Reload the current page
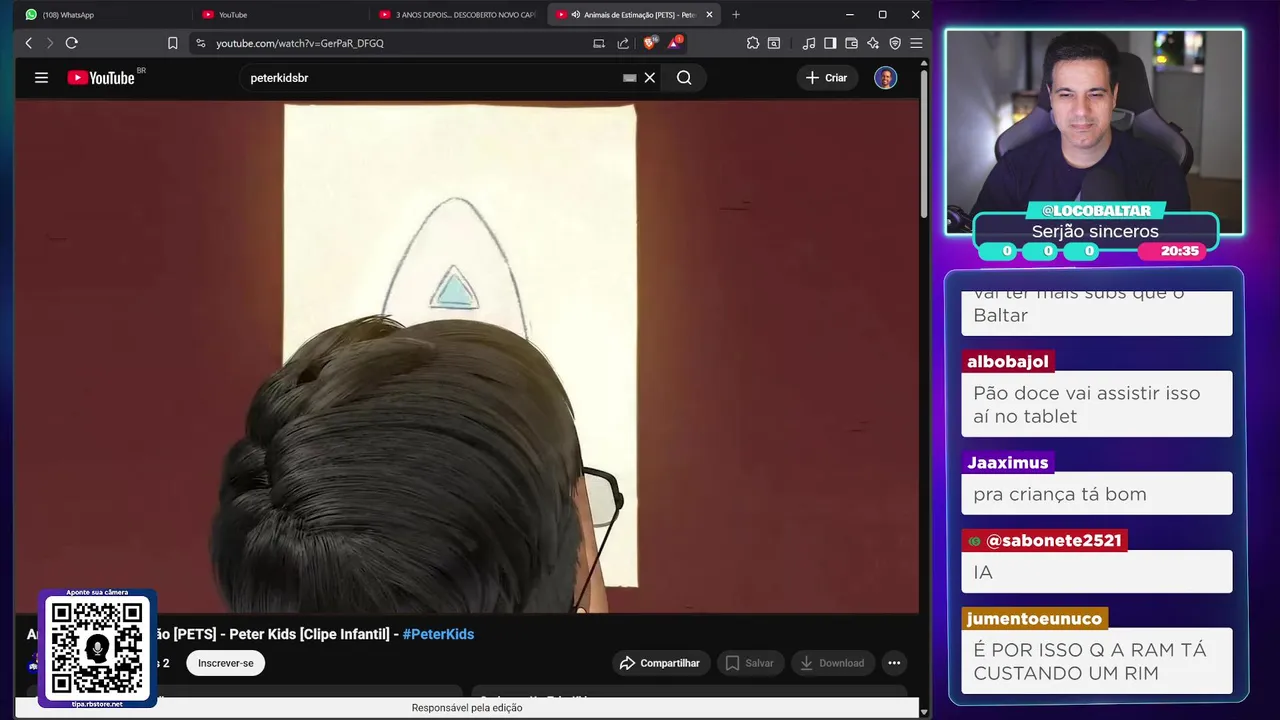The image size is (1280, 720). point(71,43)
